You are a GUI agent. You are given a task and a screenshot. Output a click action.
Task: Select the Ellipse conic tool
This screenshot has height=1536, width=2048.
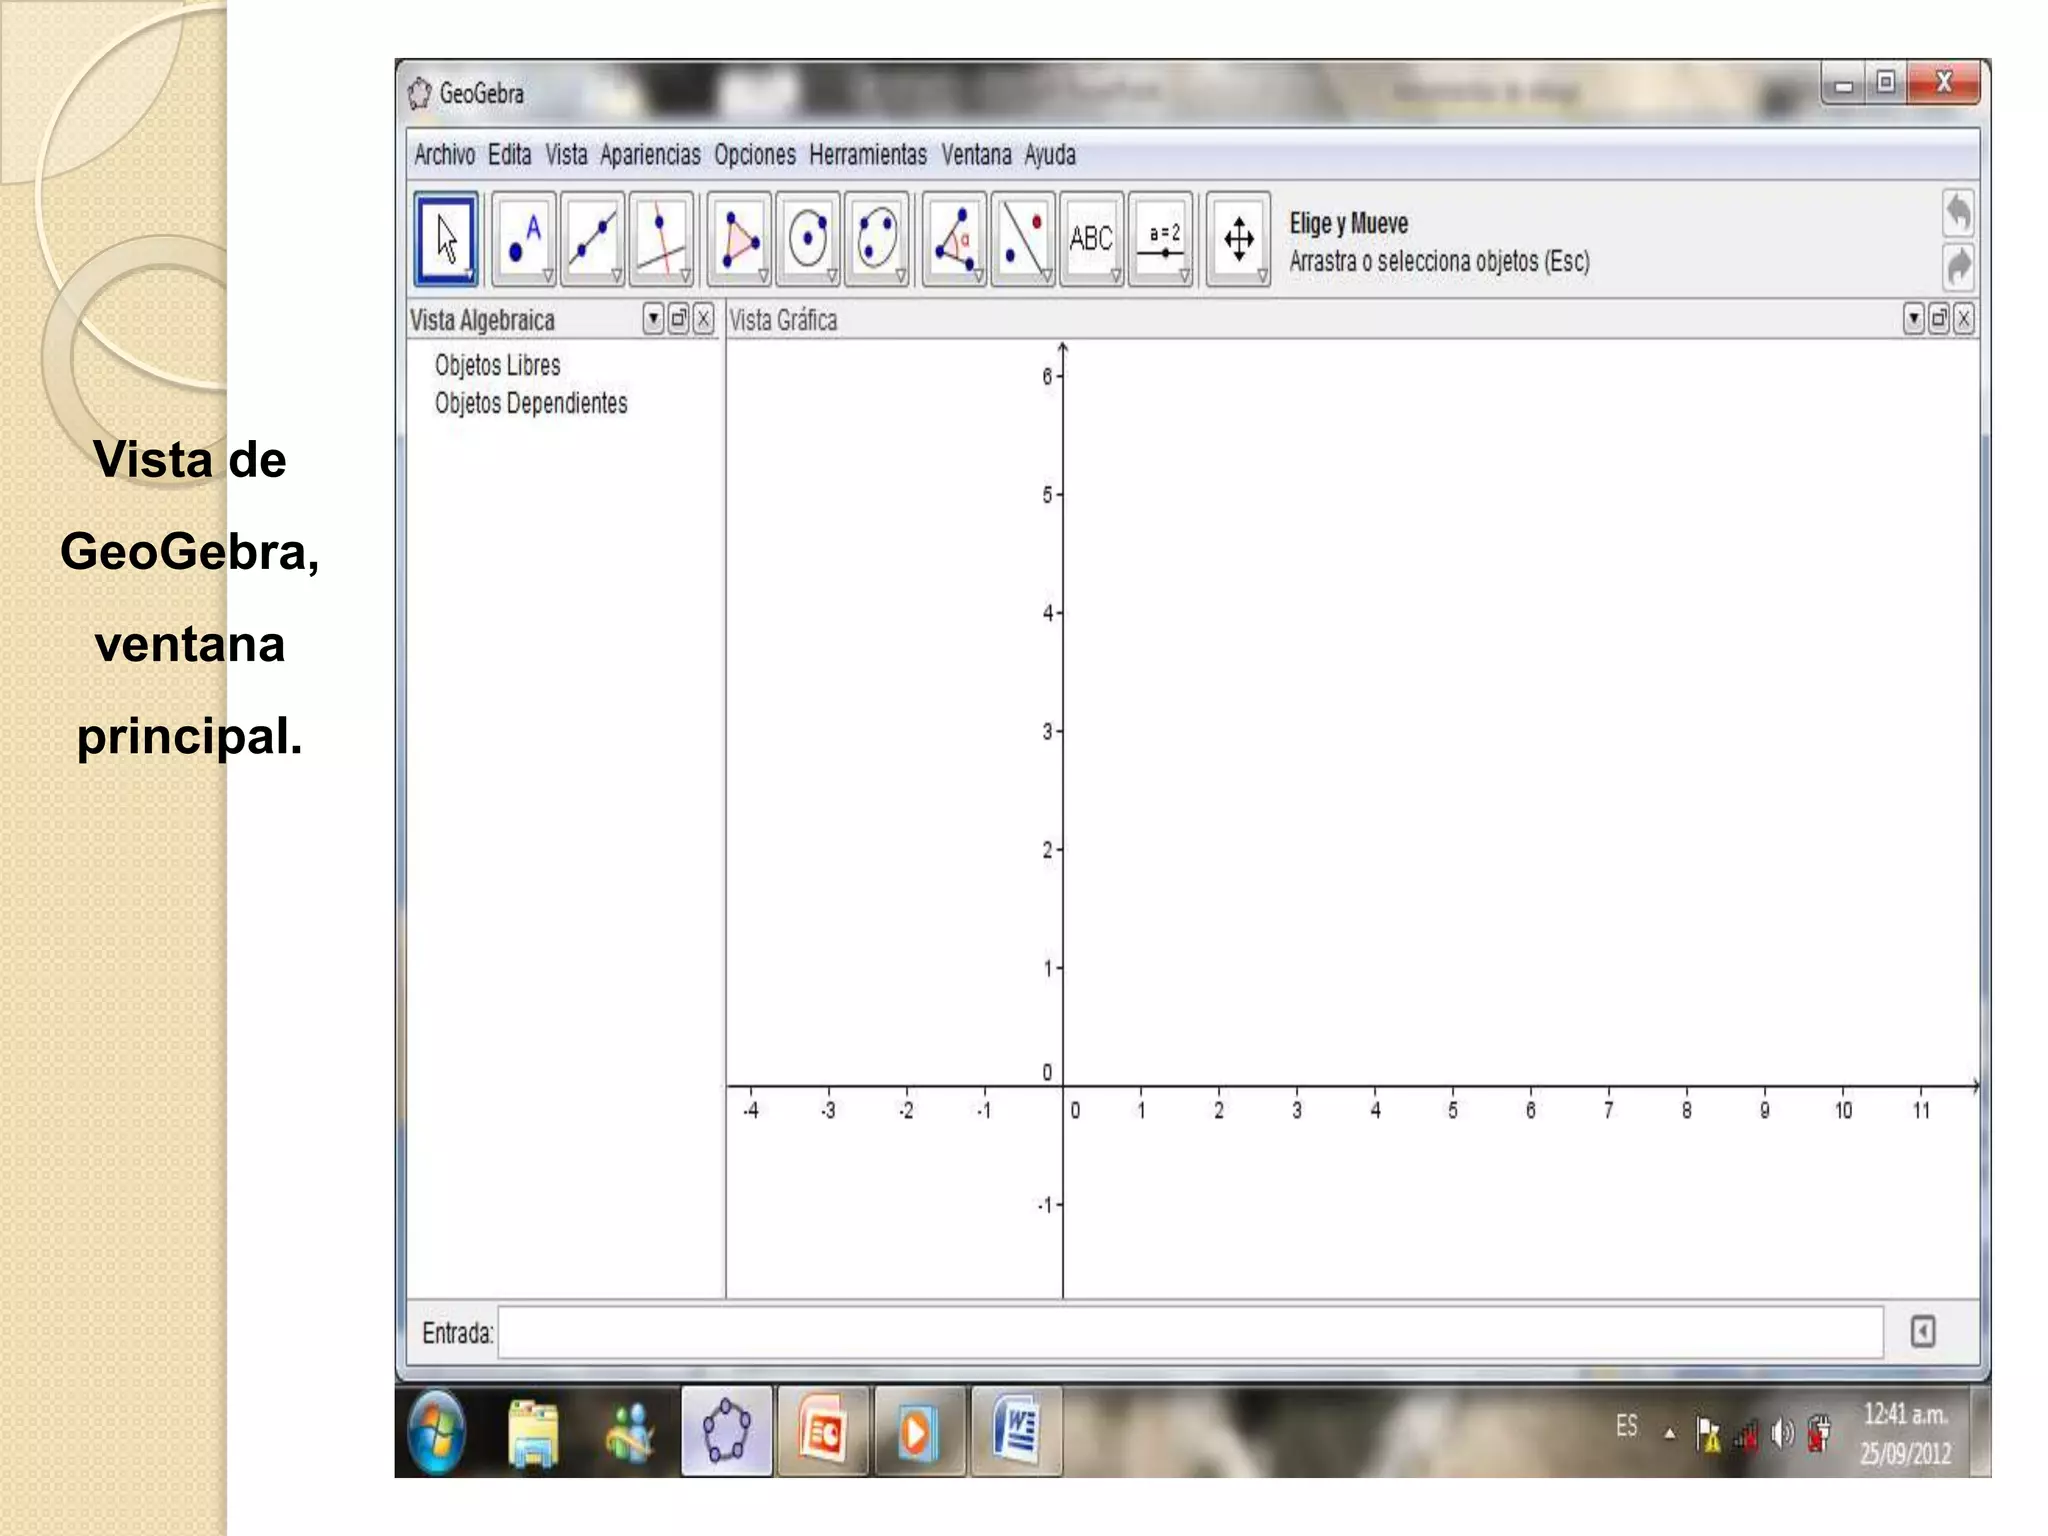pos(877,240)
